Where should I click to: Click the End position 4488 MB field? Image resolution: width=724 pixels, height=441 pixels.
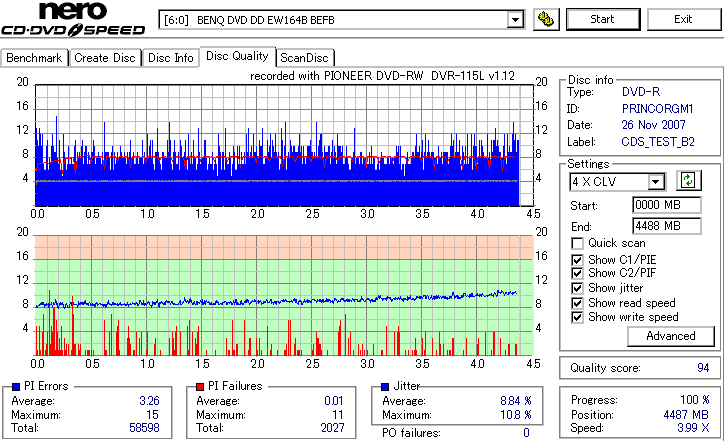point(667,226)
